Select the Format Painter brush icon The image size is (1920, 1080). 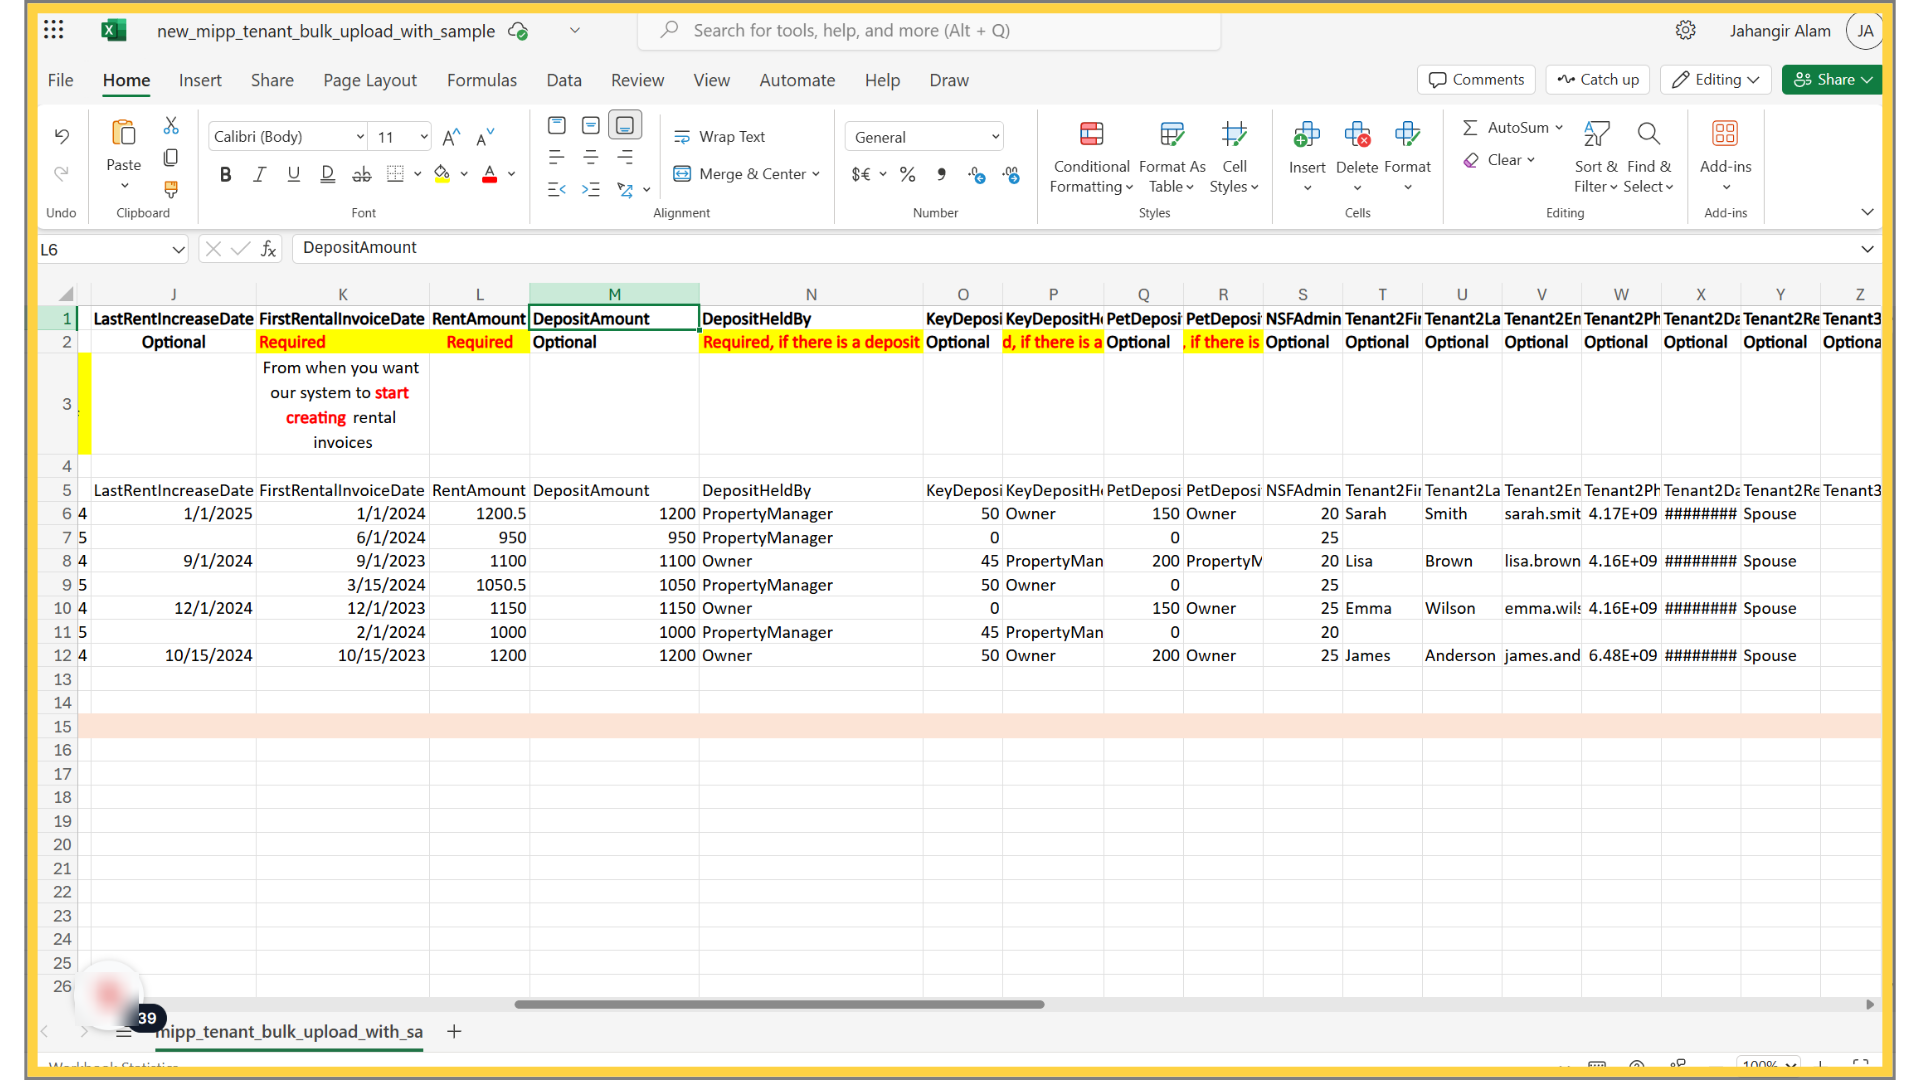point(171,188)
